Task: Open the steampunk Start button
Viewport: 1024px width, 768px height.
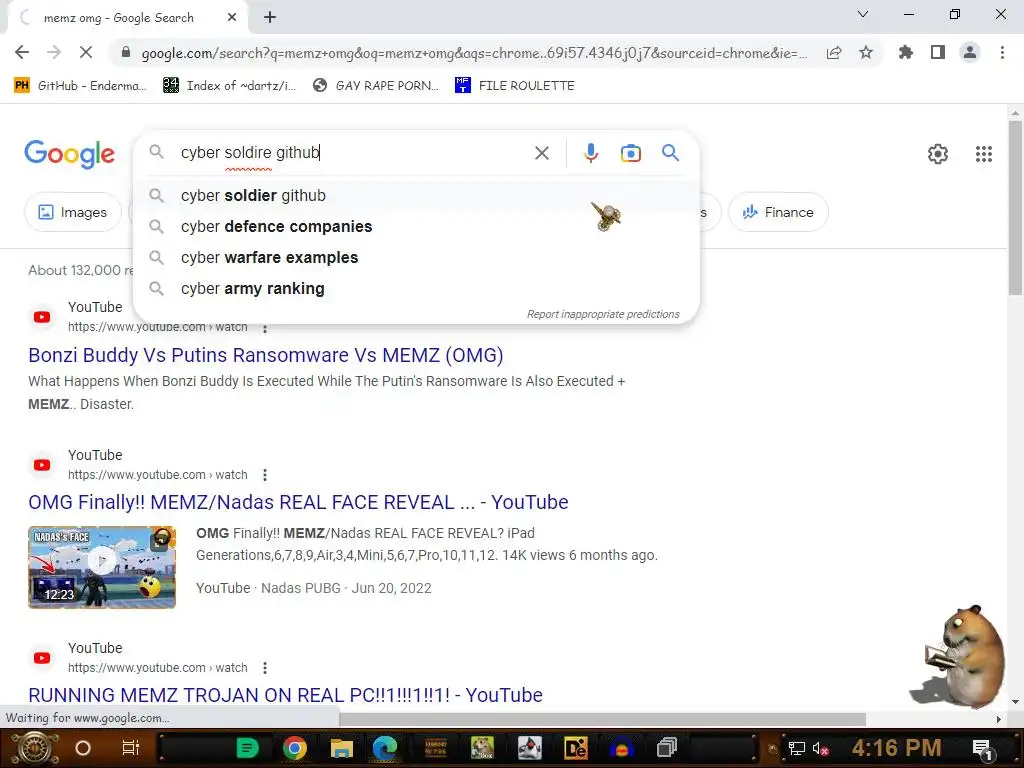Action: [x=33, y=748]
